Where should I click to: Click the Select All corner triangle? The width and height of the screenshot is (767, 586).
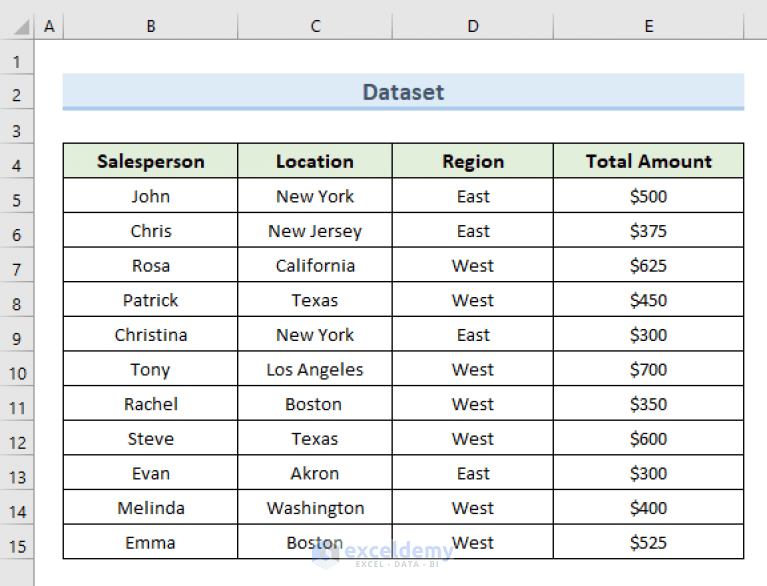tap(21, 27)
